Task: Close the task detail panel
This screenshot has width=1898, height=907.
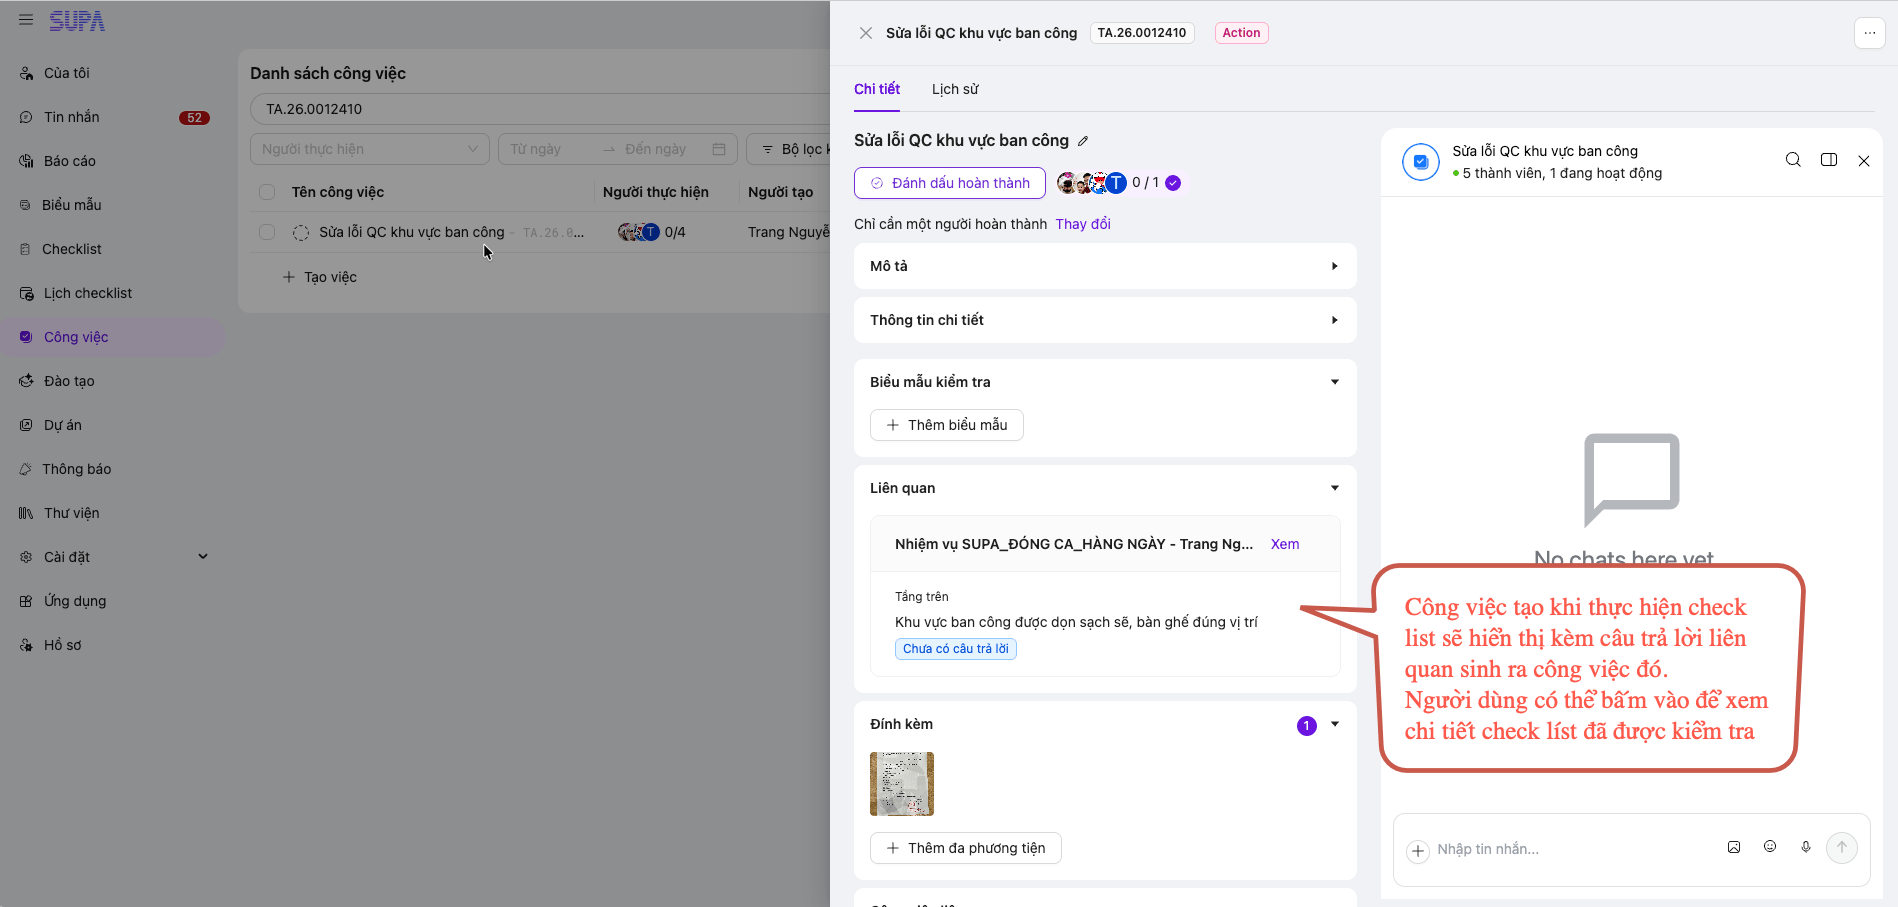Action: click(866, 33)
